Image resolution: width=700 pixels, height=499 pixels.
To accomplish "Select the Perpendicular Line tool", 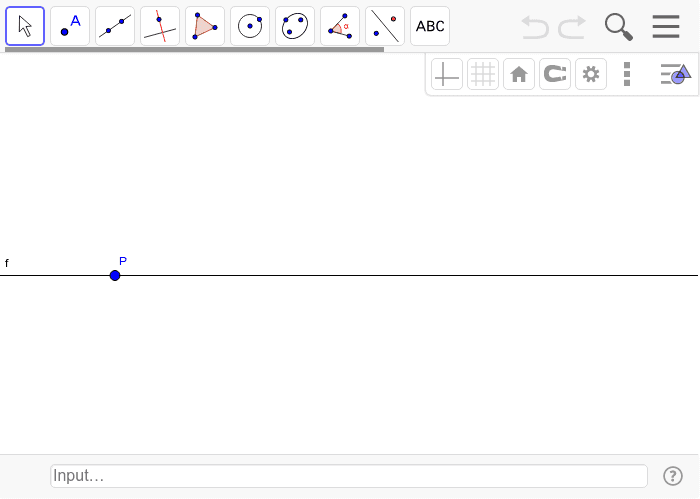I will 160,26.
